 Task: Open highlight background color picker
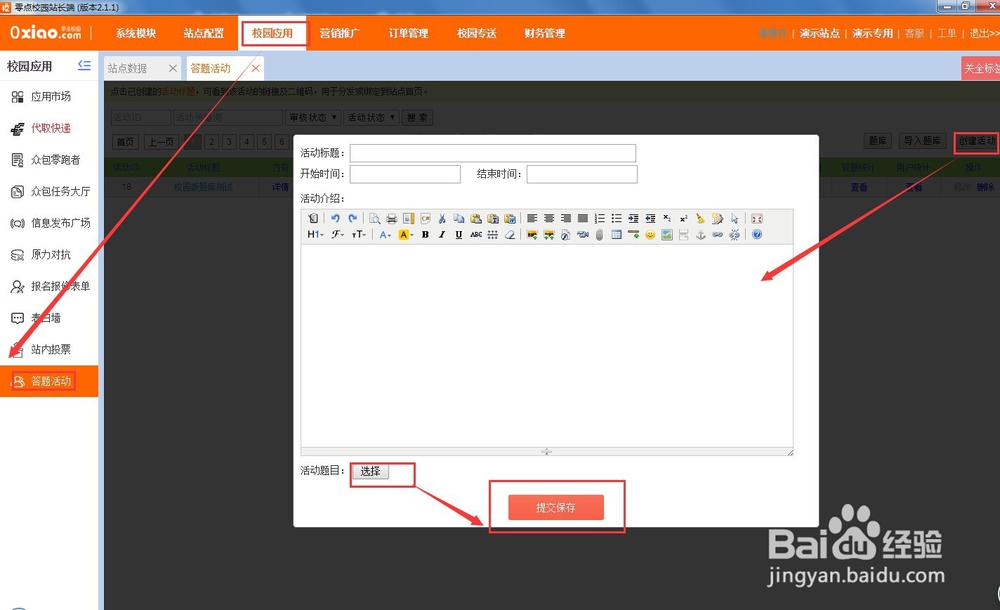click(406, 234)
